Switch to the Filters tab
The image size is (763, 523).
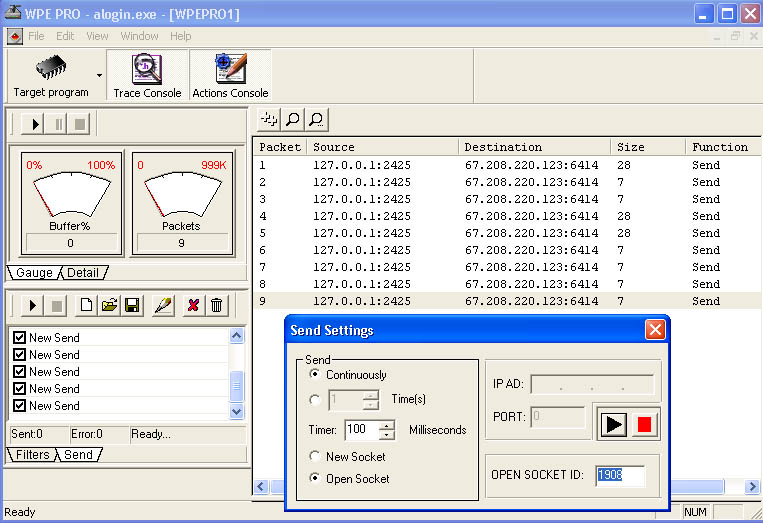pos(32,455)
